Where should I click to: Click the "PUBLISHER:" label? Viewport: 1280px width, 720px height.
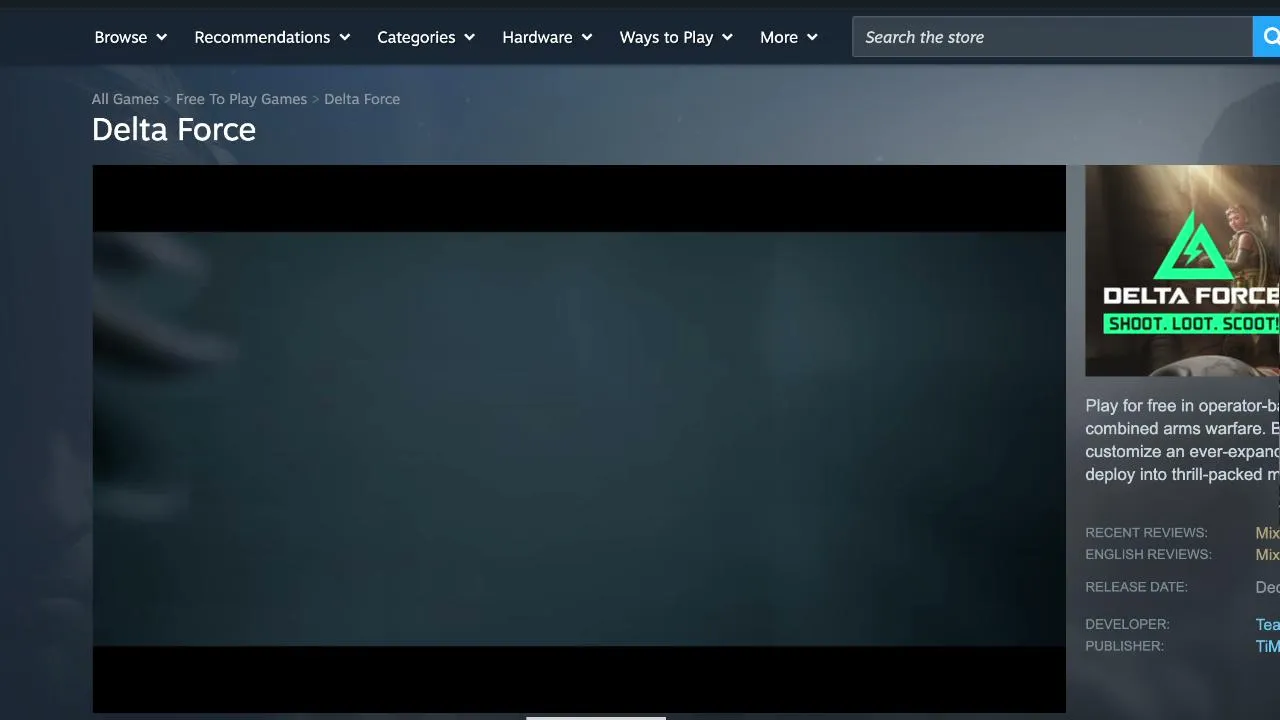point(1124,646)
